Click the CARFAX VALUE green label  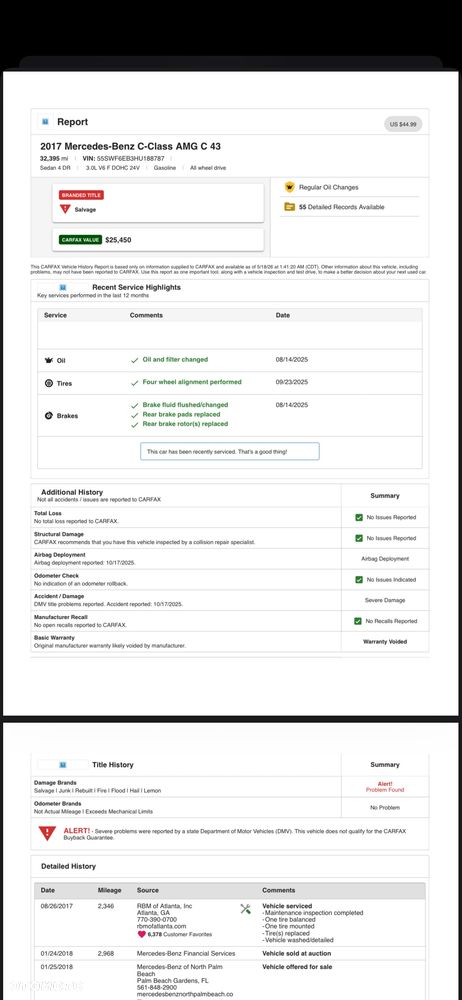click(80, 240)
